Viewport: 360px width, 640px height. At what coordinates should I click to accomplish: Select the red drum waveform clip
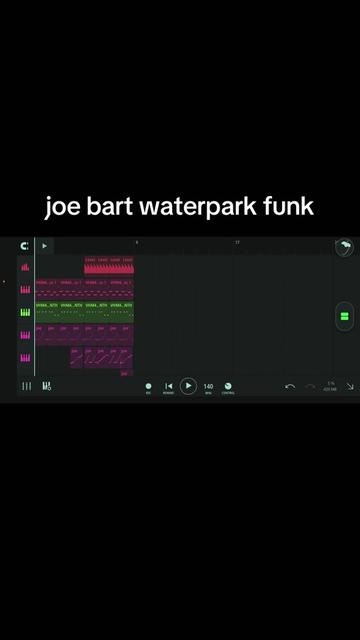109,266
